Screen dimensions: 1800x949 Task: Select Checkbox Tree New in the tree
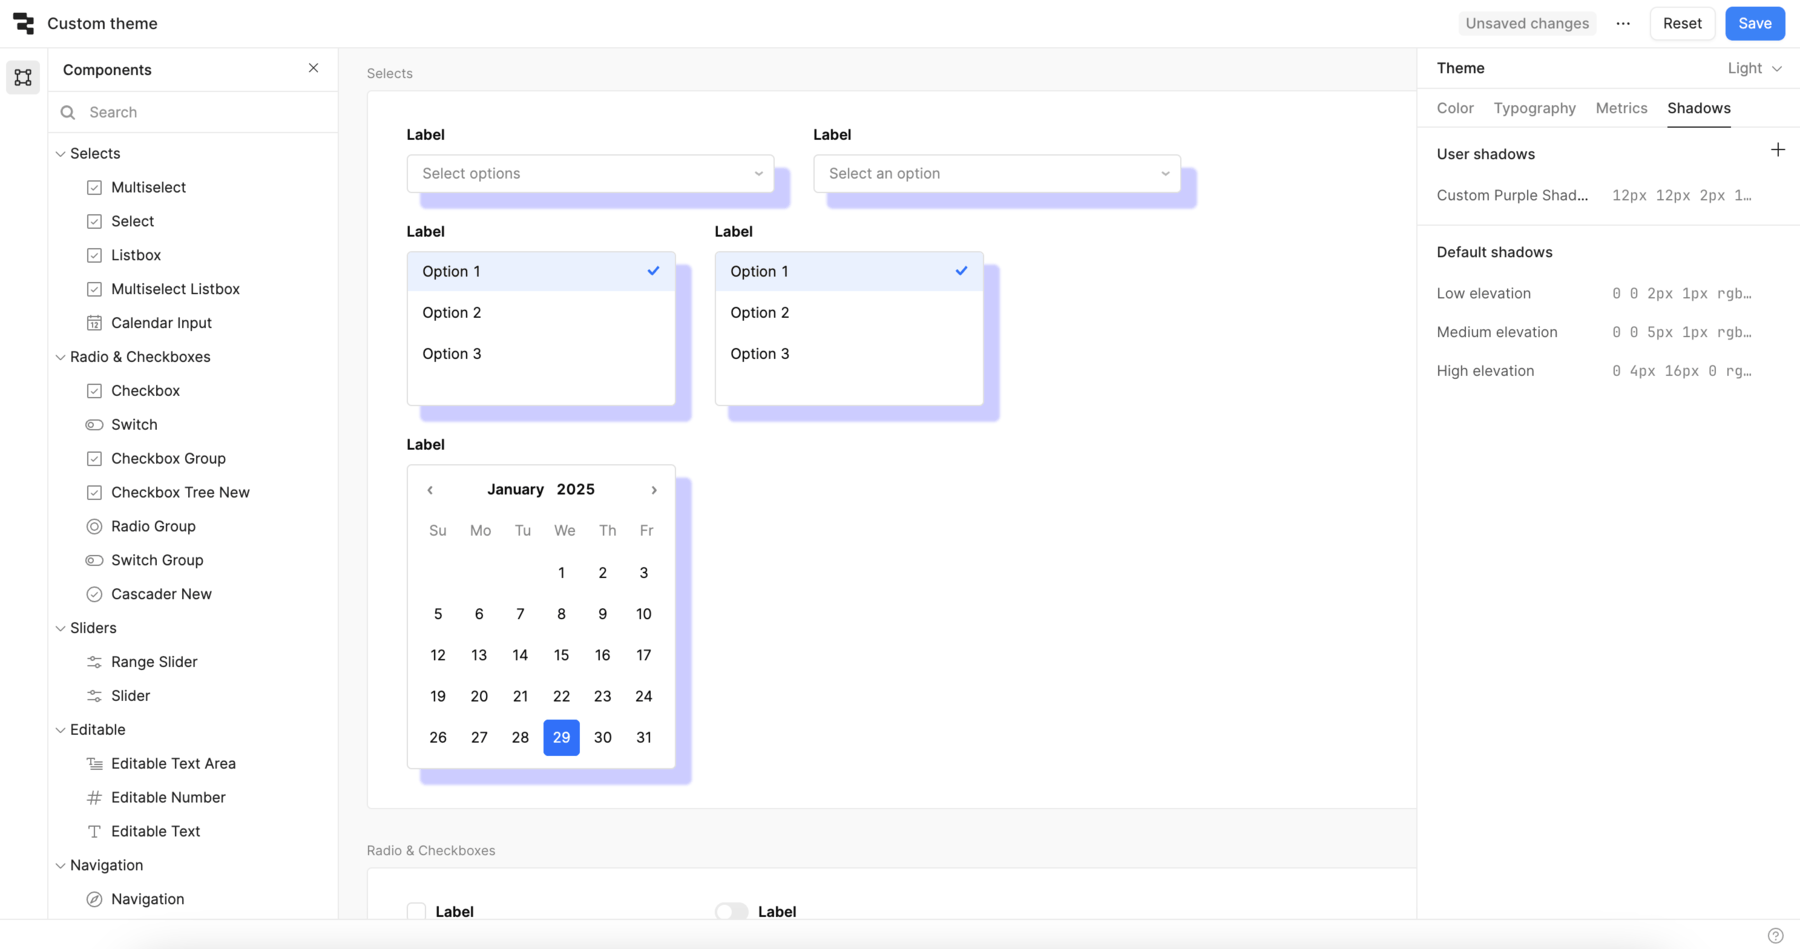click(x=180, y=492)
